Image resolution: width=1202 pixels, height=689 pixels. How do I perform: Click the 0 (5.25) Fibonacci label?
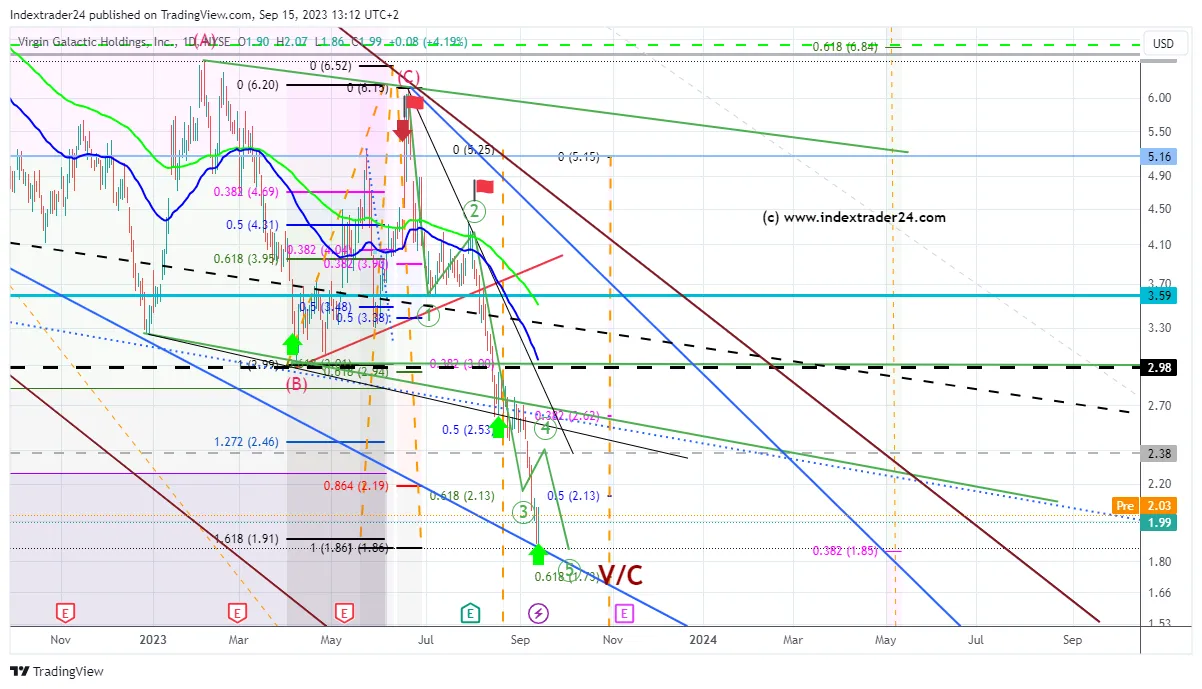point(474,150)
